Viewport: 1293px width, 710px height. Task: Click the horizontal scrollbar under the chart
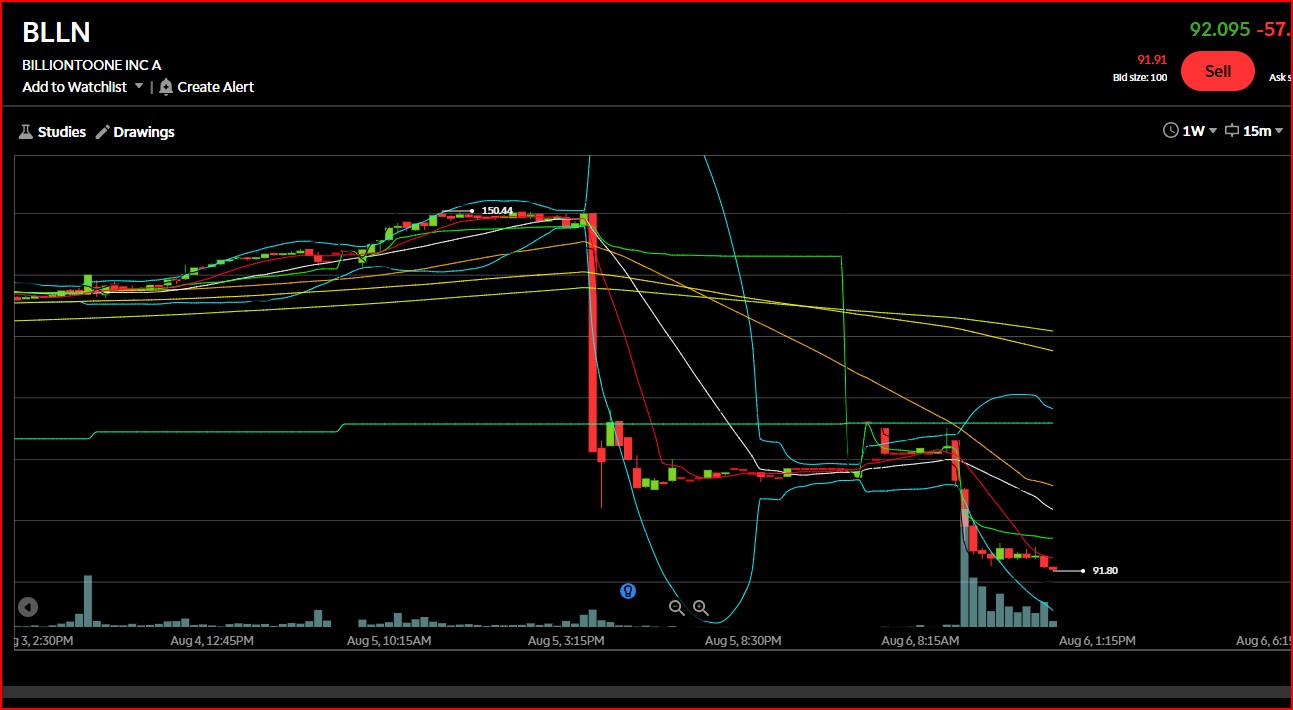click(646, 692)
